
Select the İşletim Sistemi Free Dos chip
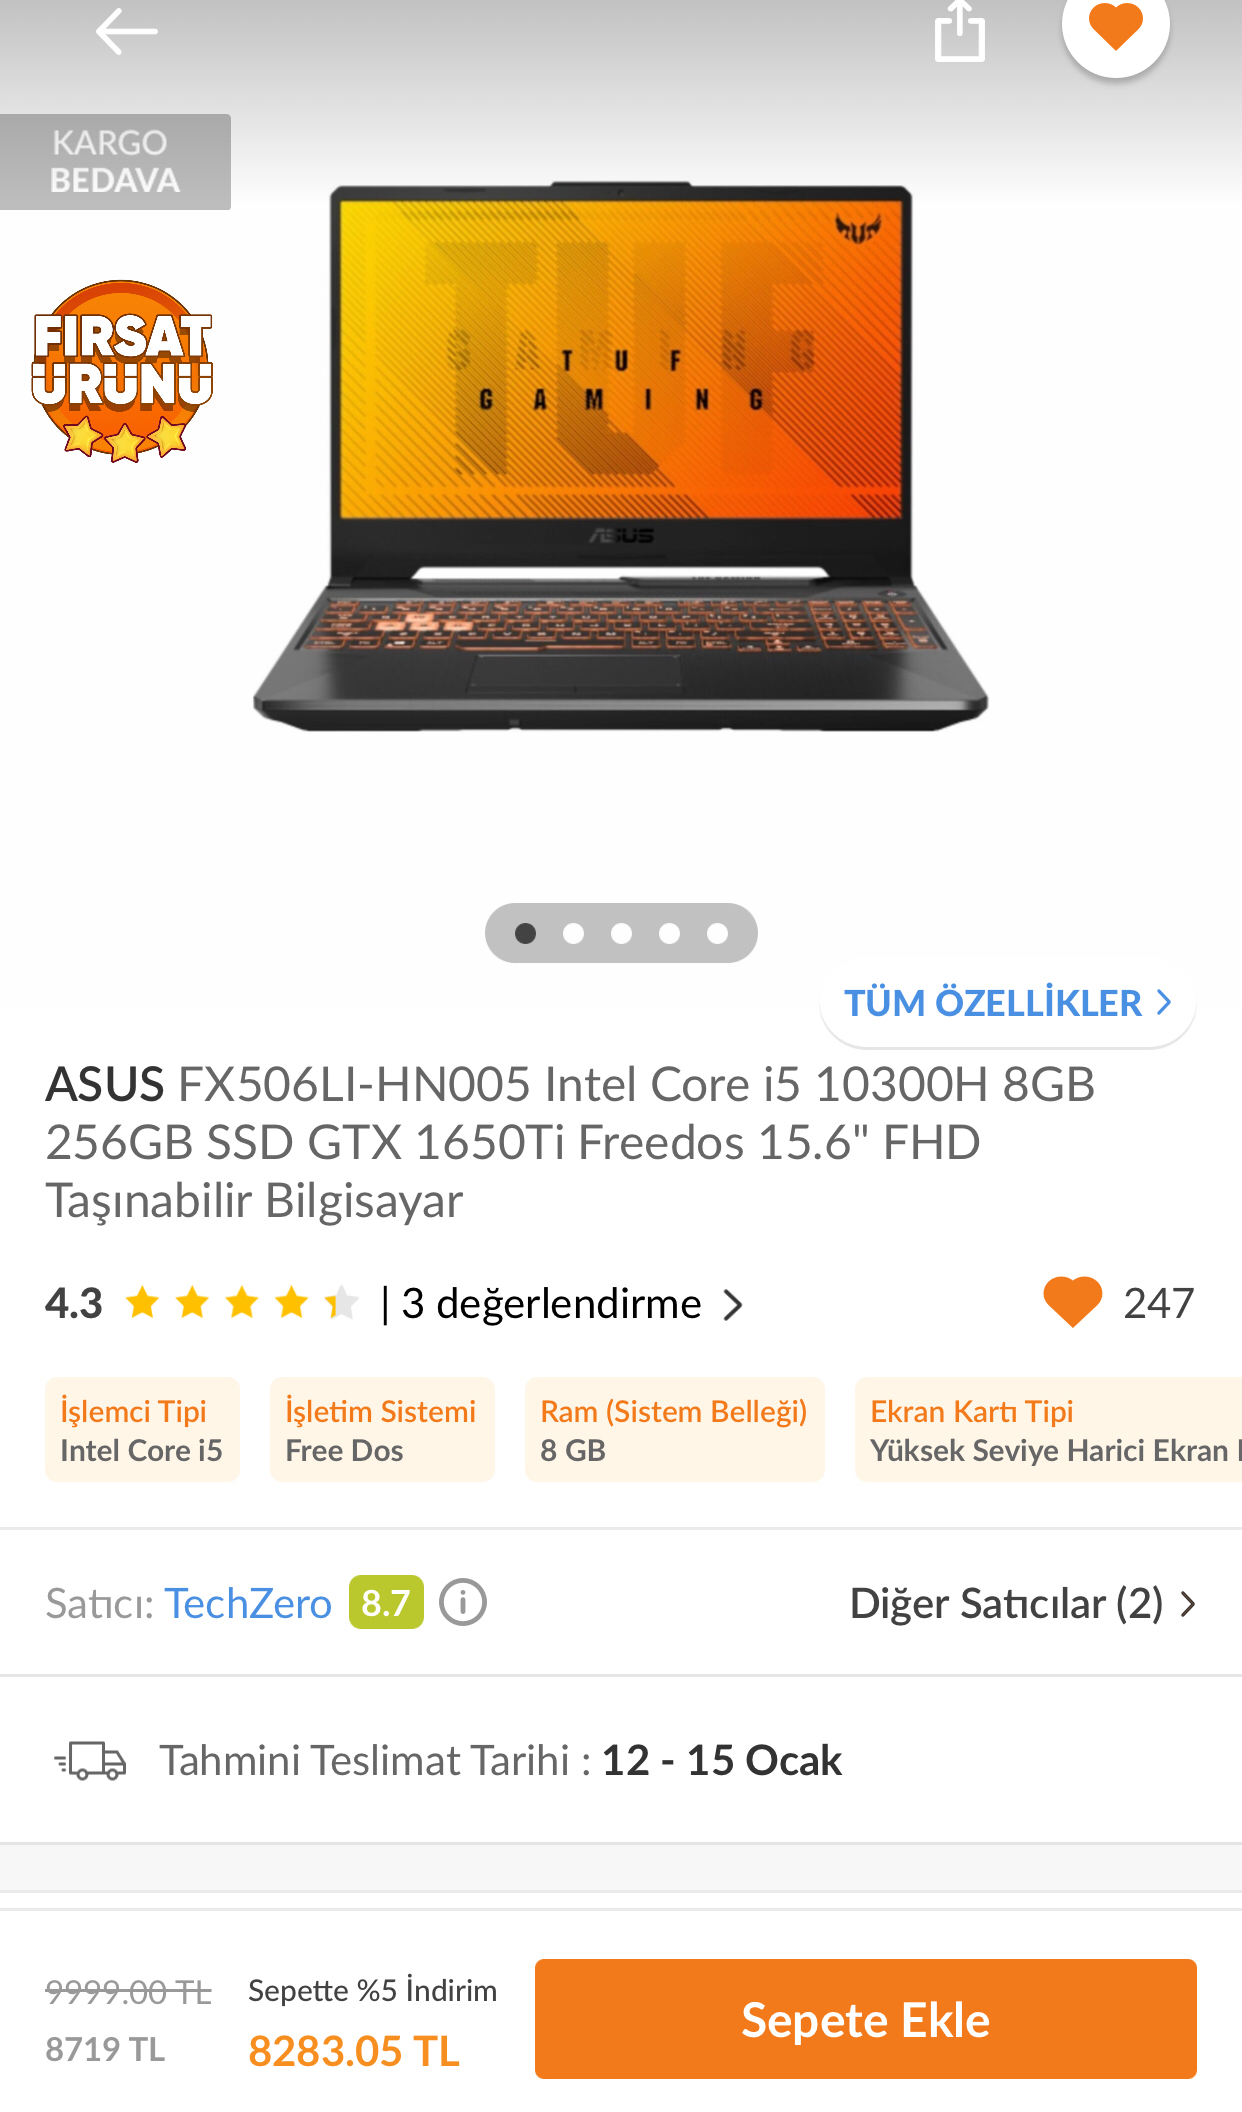coord(382,1429)
